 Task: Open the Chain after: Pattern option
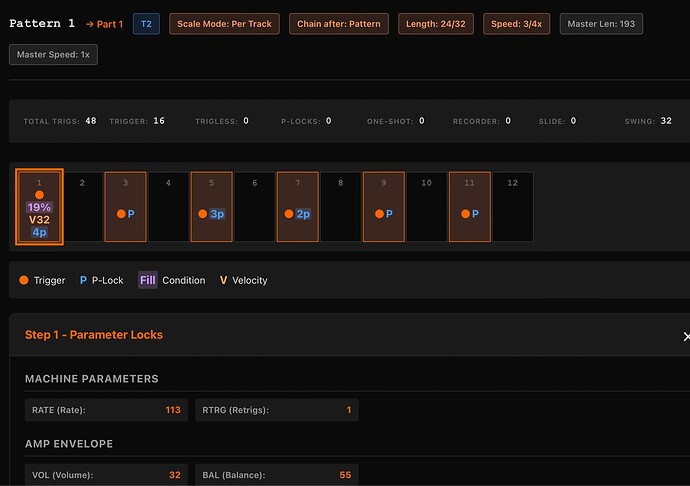pyautogui.click(x=339, y=24)
